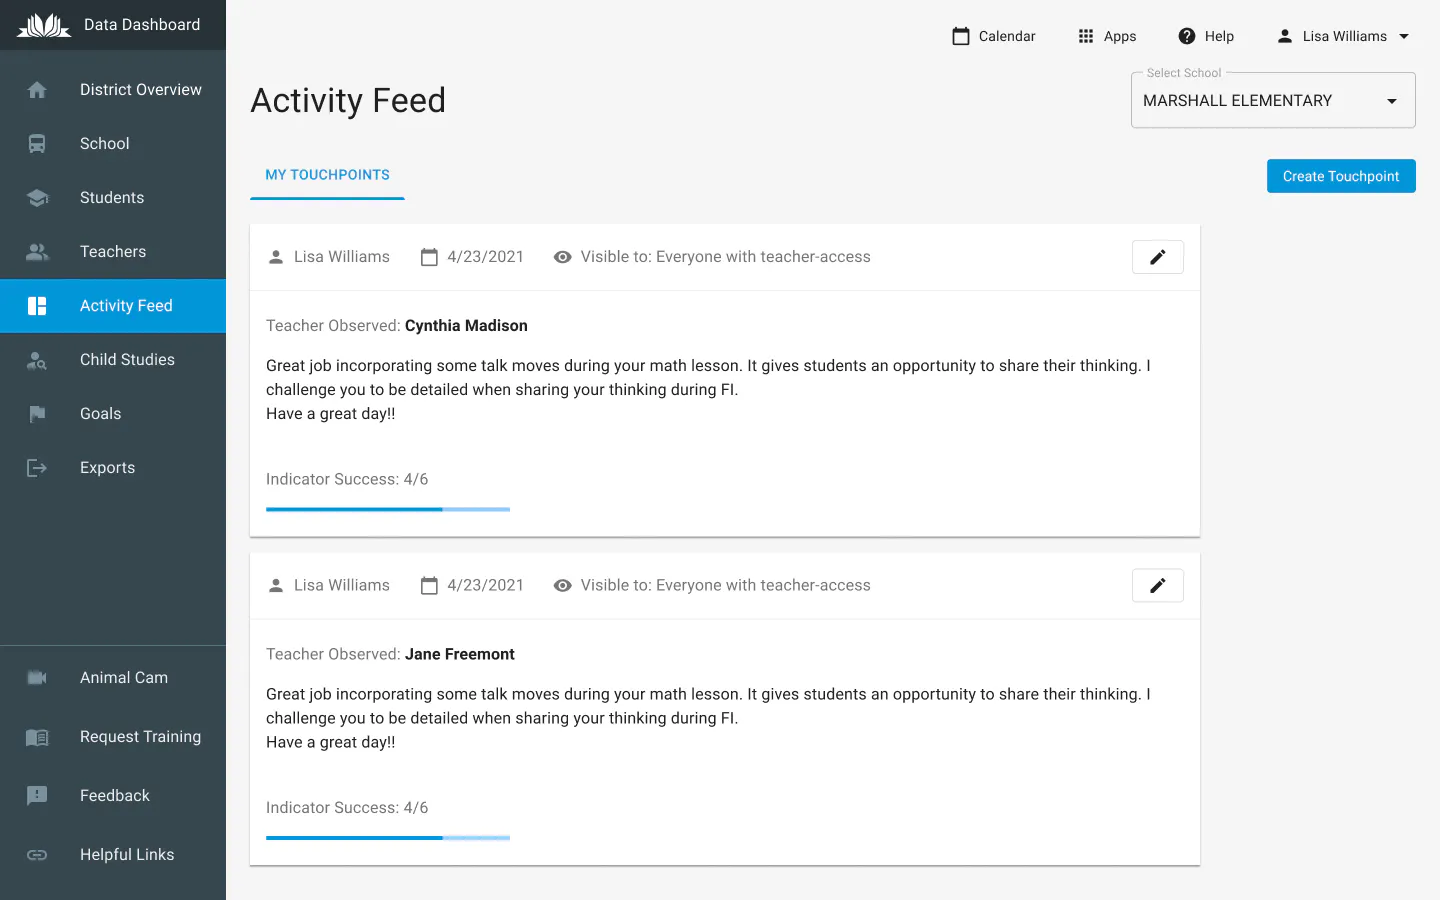Click the Data Dashboard logo icon
The image size is (1440, 900).
tap(44, 25)
